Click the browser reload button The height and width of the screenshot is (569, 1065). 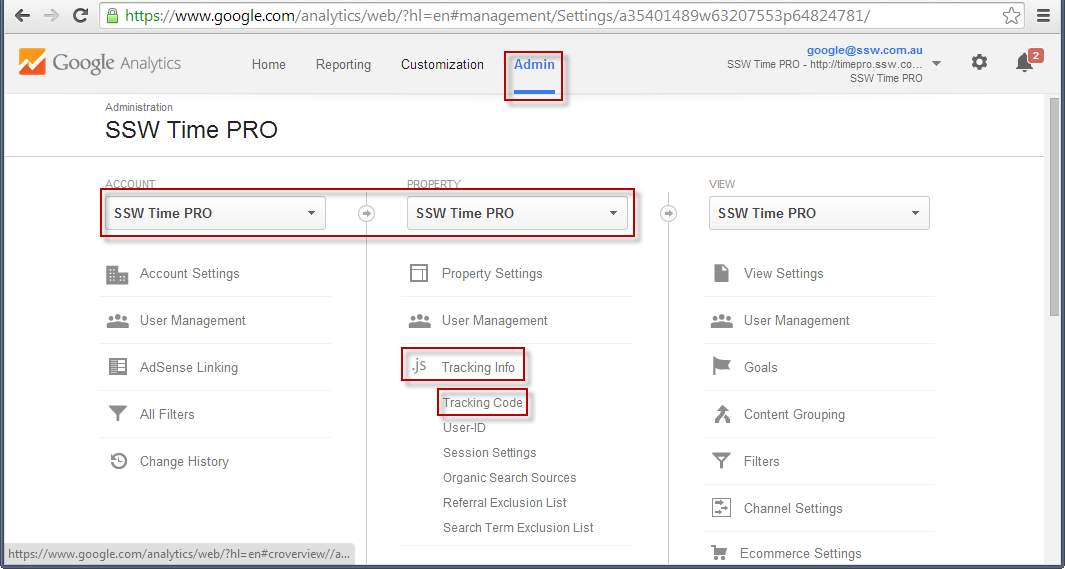[81, 16]
